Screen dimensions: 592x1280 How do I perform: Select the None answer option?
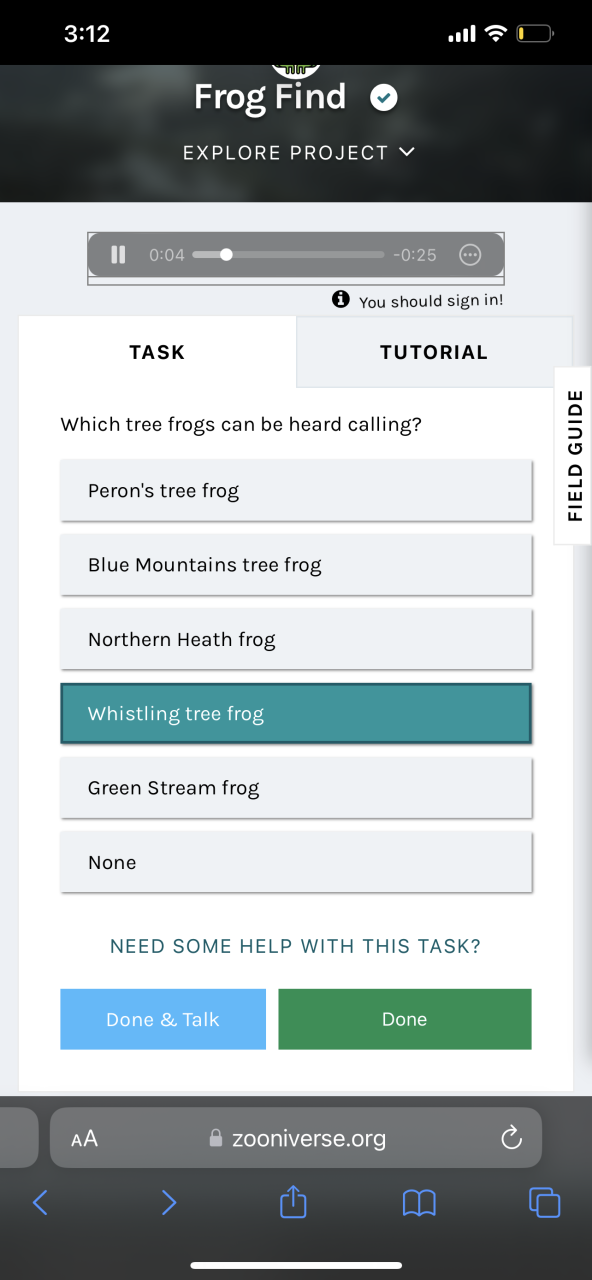(x=296, y=862)
